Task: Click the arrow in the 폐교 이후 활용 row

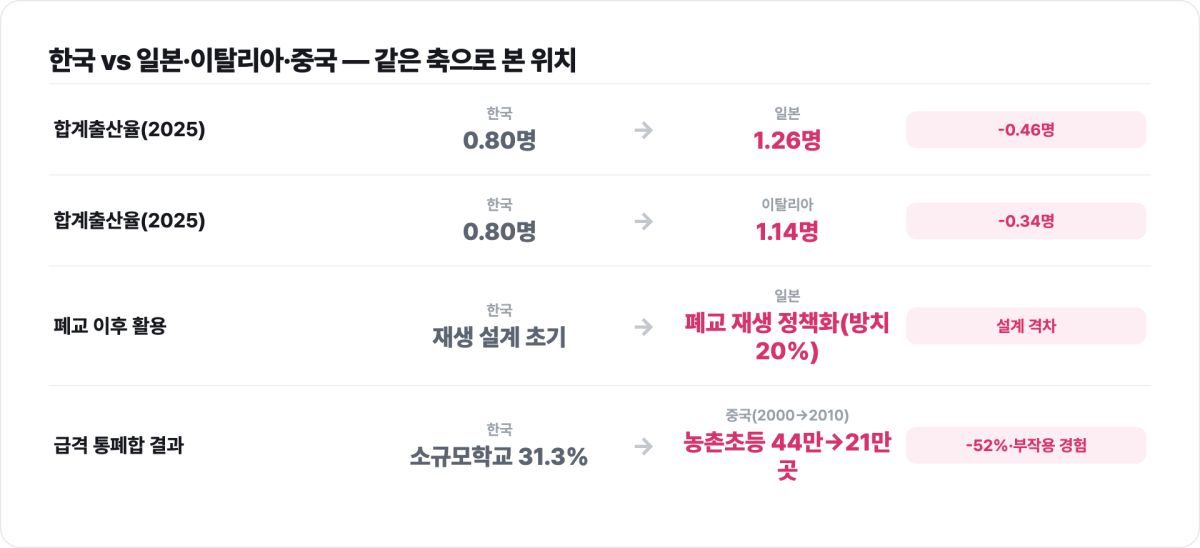Action: pyautogui.click(x=644, y=326)
